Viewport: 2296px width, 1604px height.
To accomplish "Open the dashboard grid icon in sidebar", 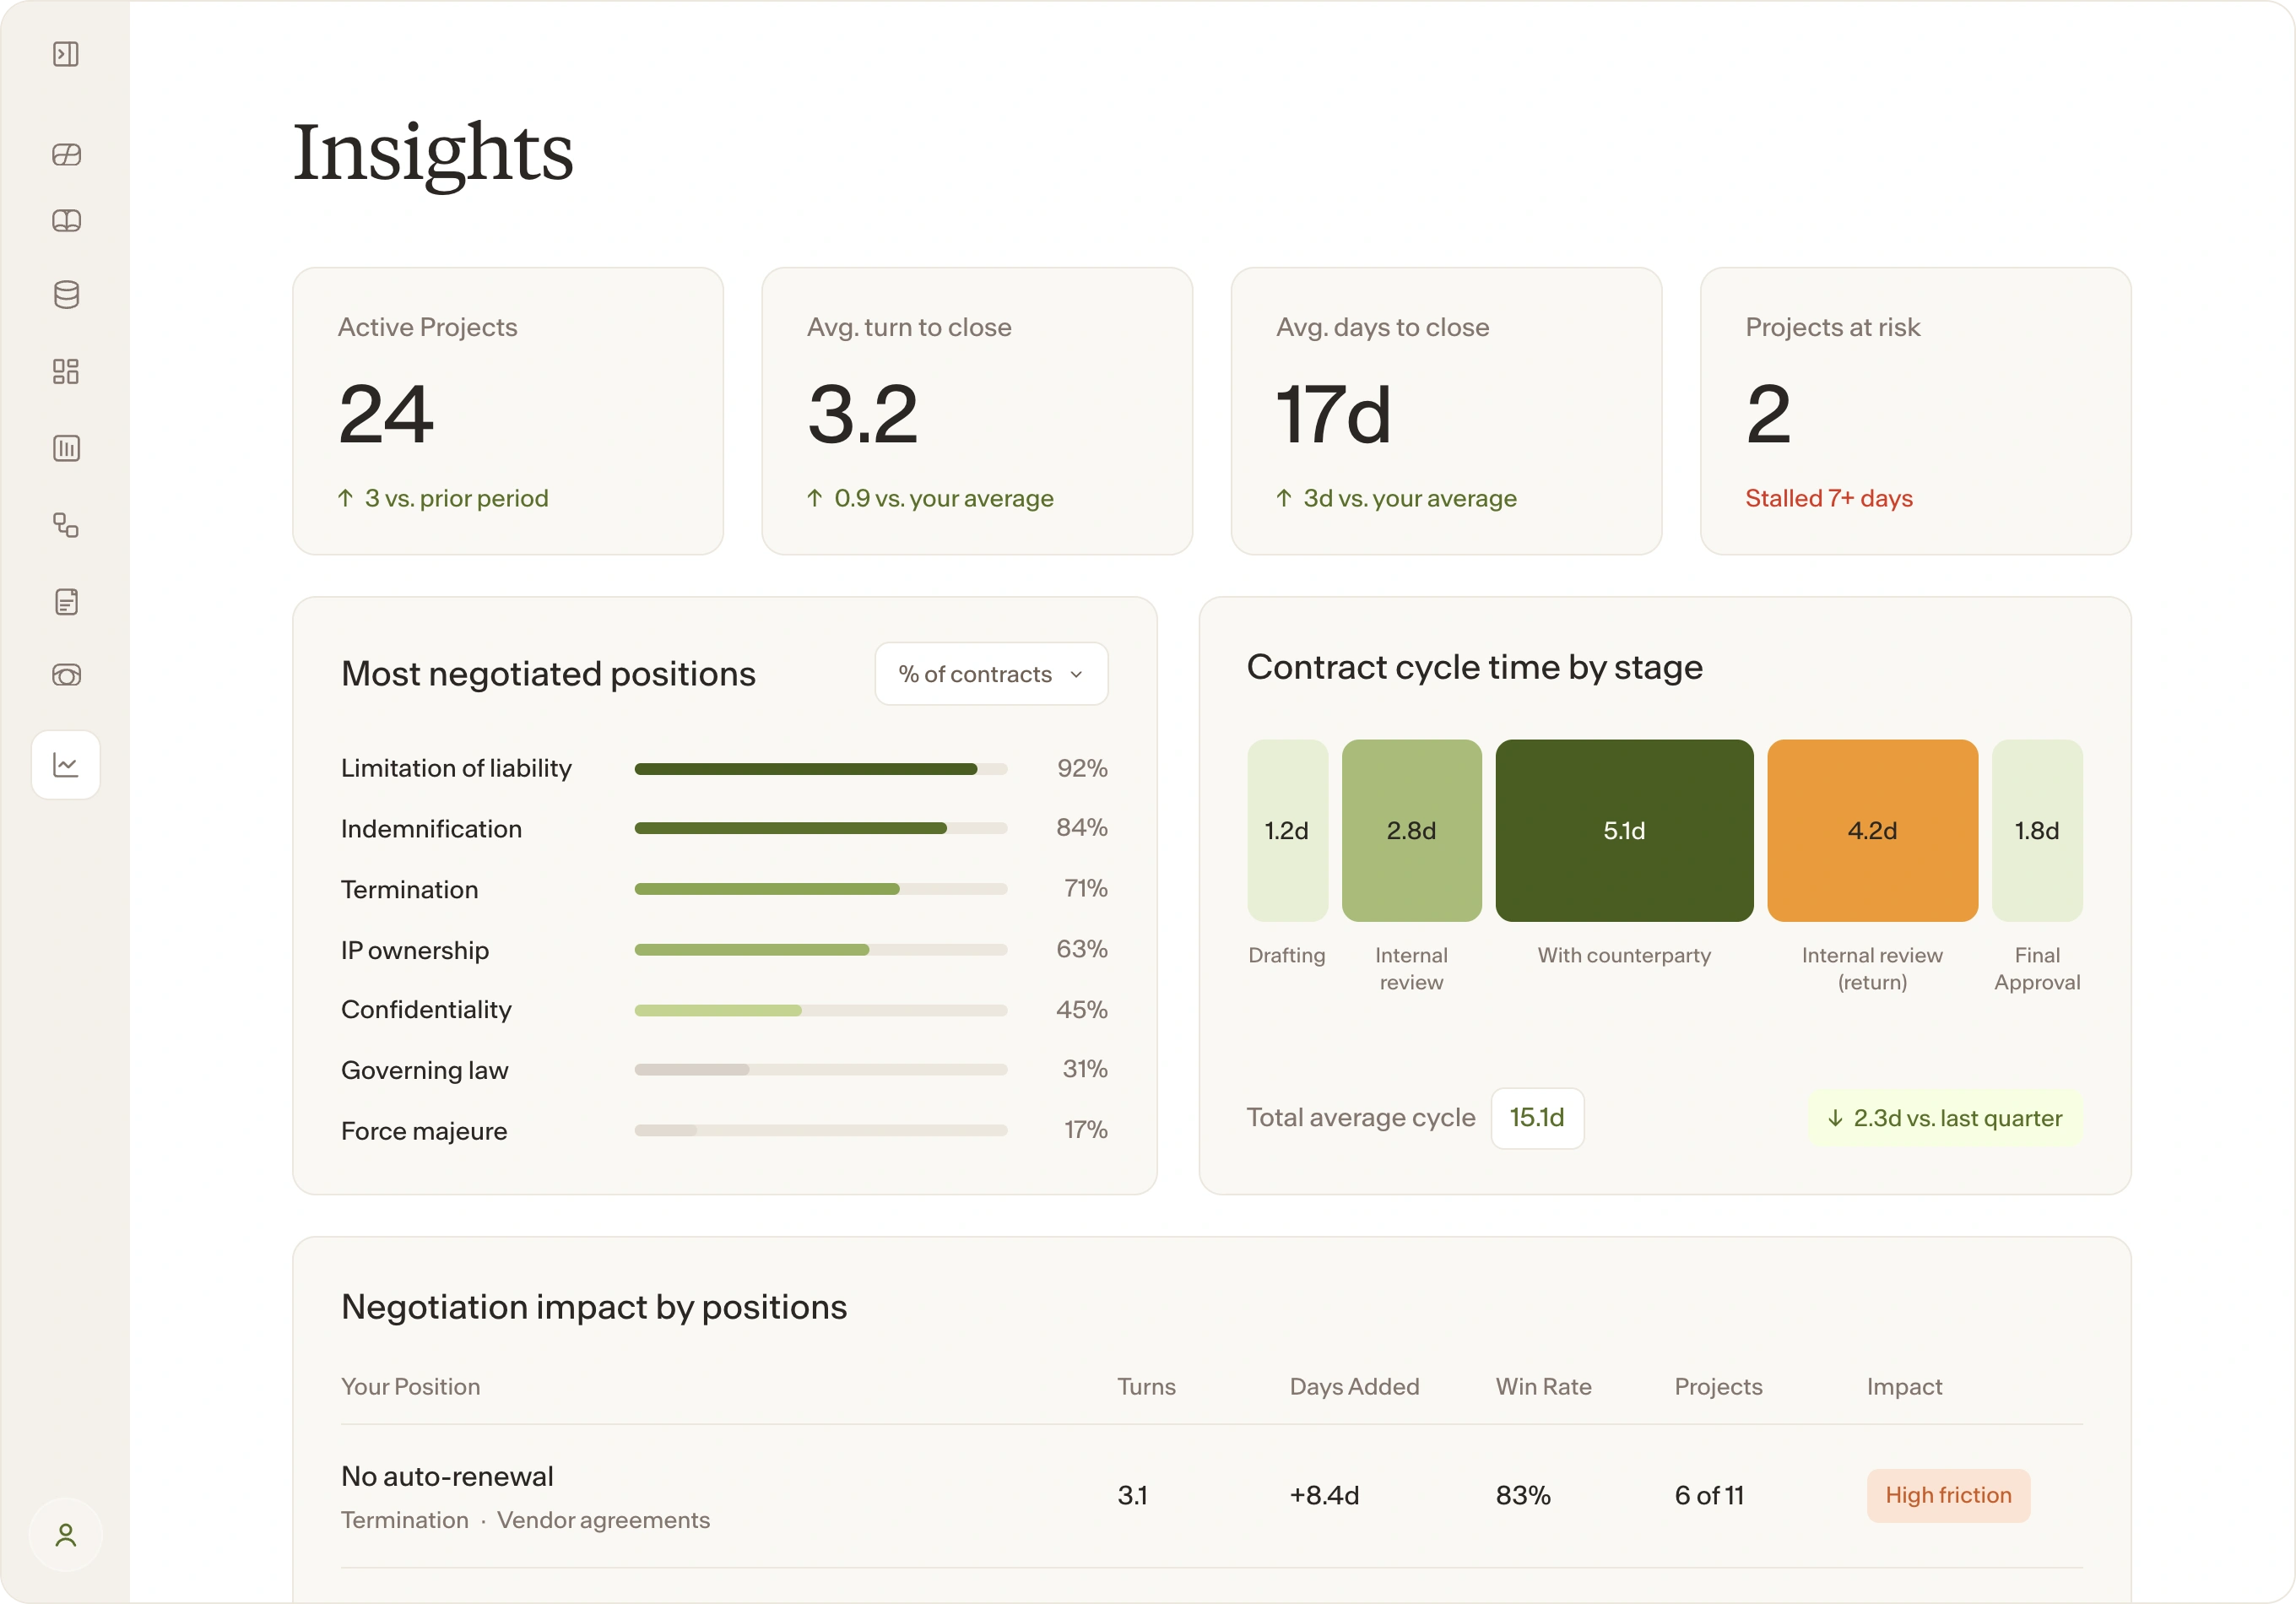I will [66, 372].
